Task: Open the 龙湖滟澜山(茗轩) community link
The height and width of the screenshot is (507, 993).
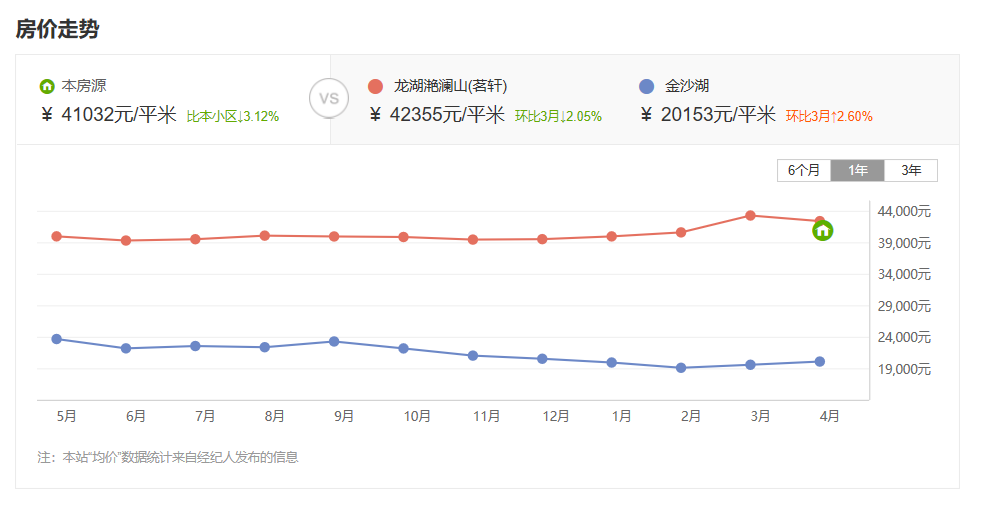Action: [x=457, y=86]
